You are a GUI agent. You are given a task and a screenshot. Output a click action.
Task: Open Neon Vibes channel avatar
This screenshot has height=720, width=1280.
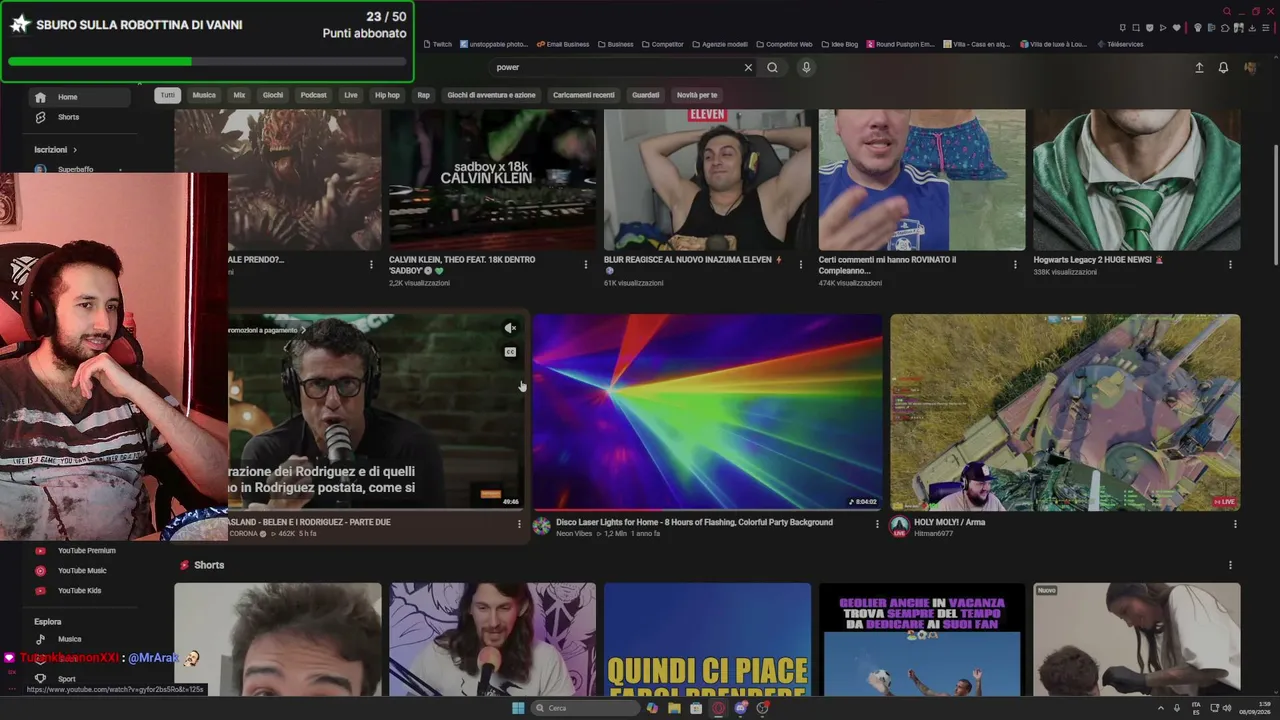coord(542,526)
